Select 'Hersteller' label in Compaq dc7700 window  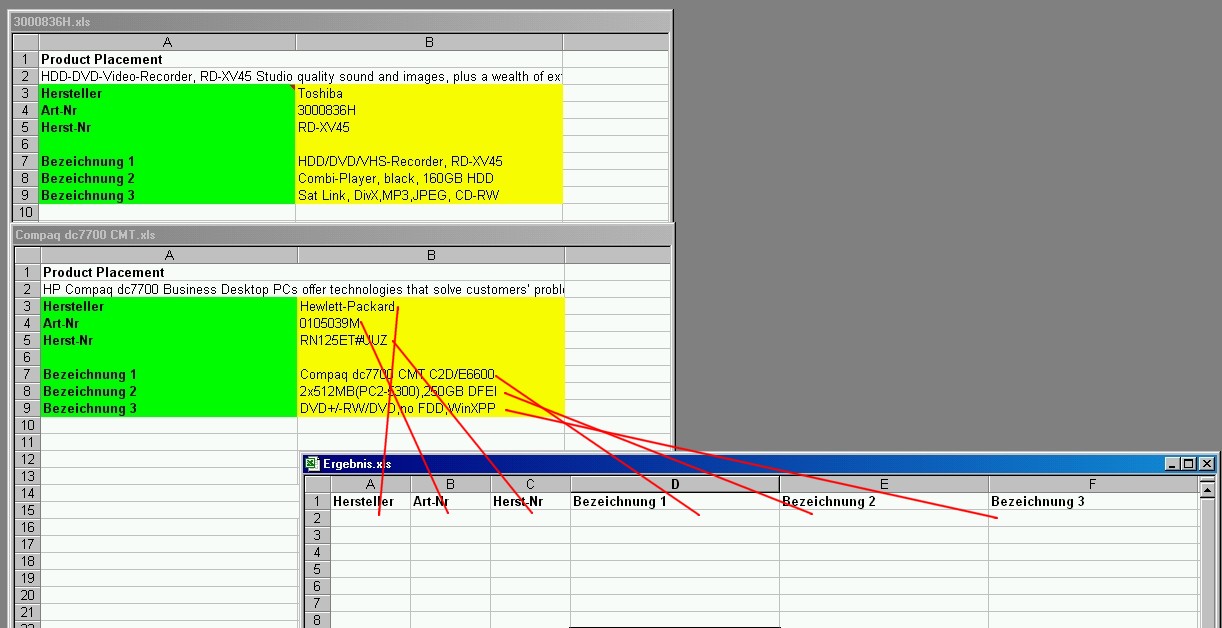[x=169, y=307]
